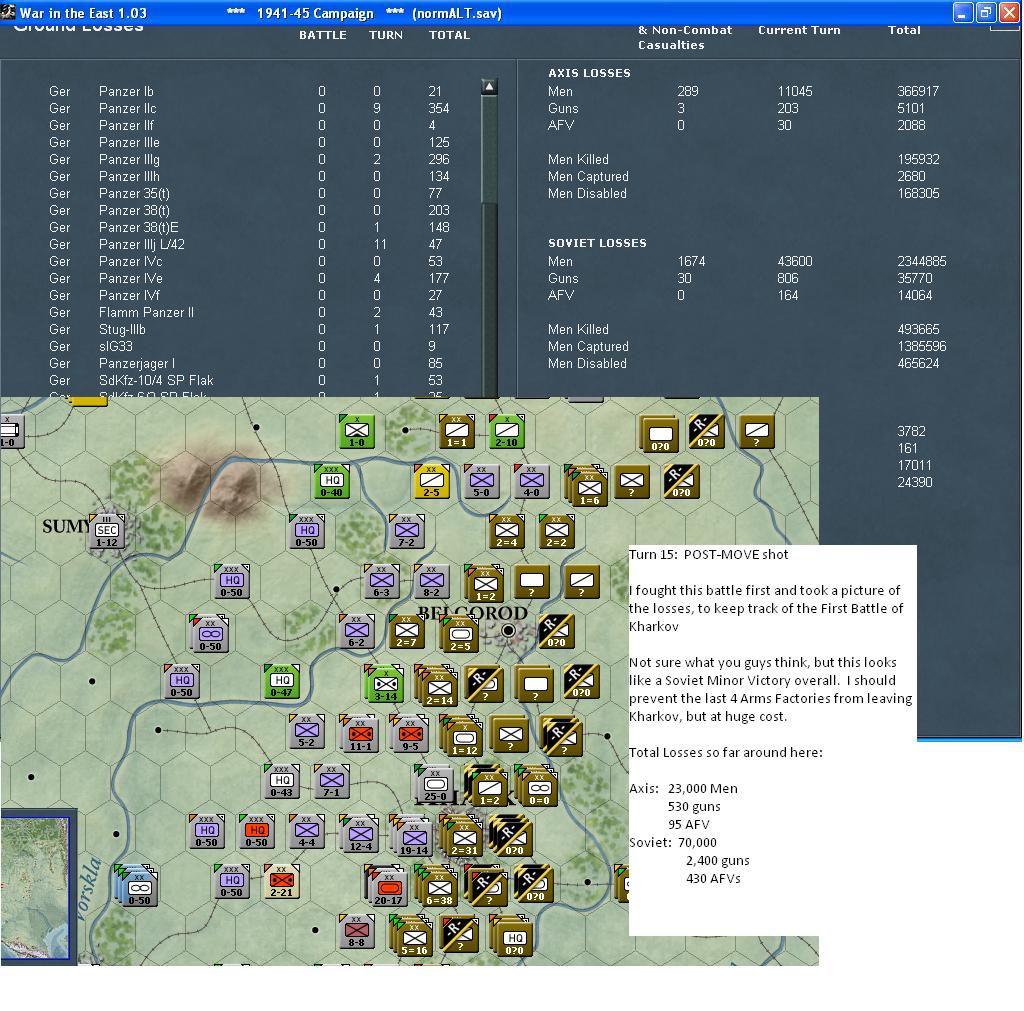Select the yellow 2-5 unit counter
This screenshot has width=1024, height=1011.
pyautogui.click(x=432, y=482)
